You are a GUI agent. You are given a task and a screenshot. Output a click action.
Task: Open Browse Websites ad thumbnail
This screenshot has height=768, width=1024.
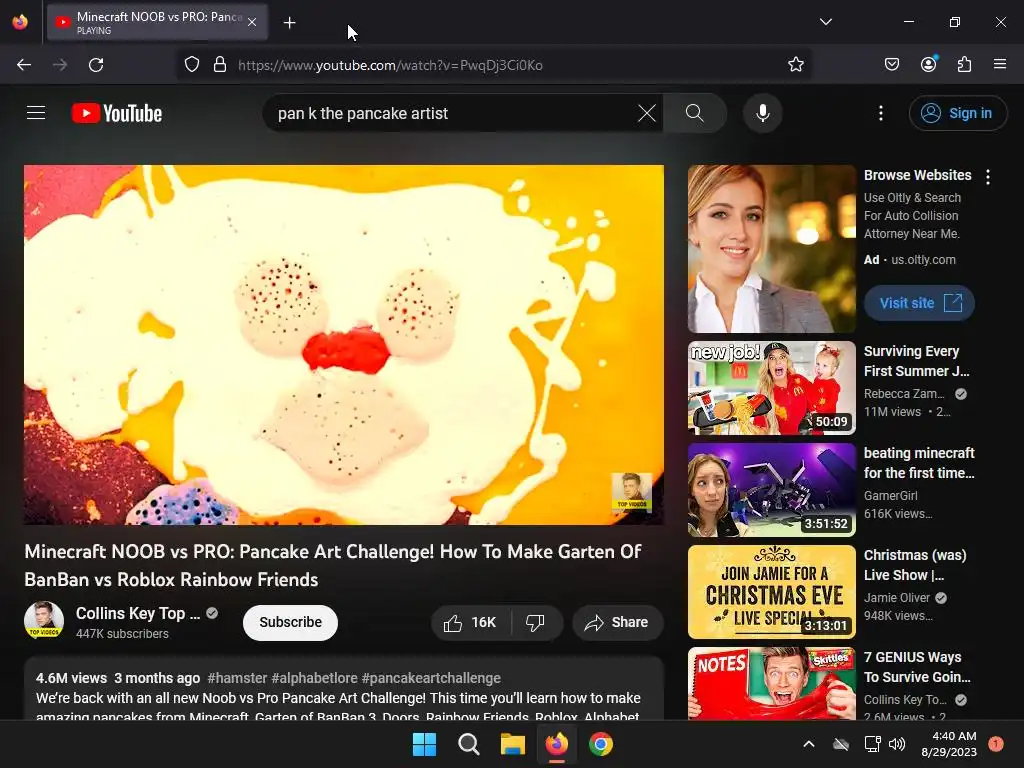tap(771, 249)
